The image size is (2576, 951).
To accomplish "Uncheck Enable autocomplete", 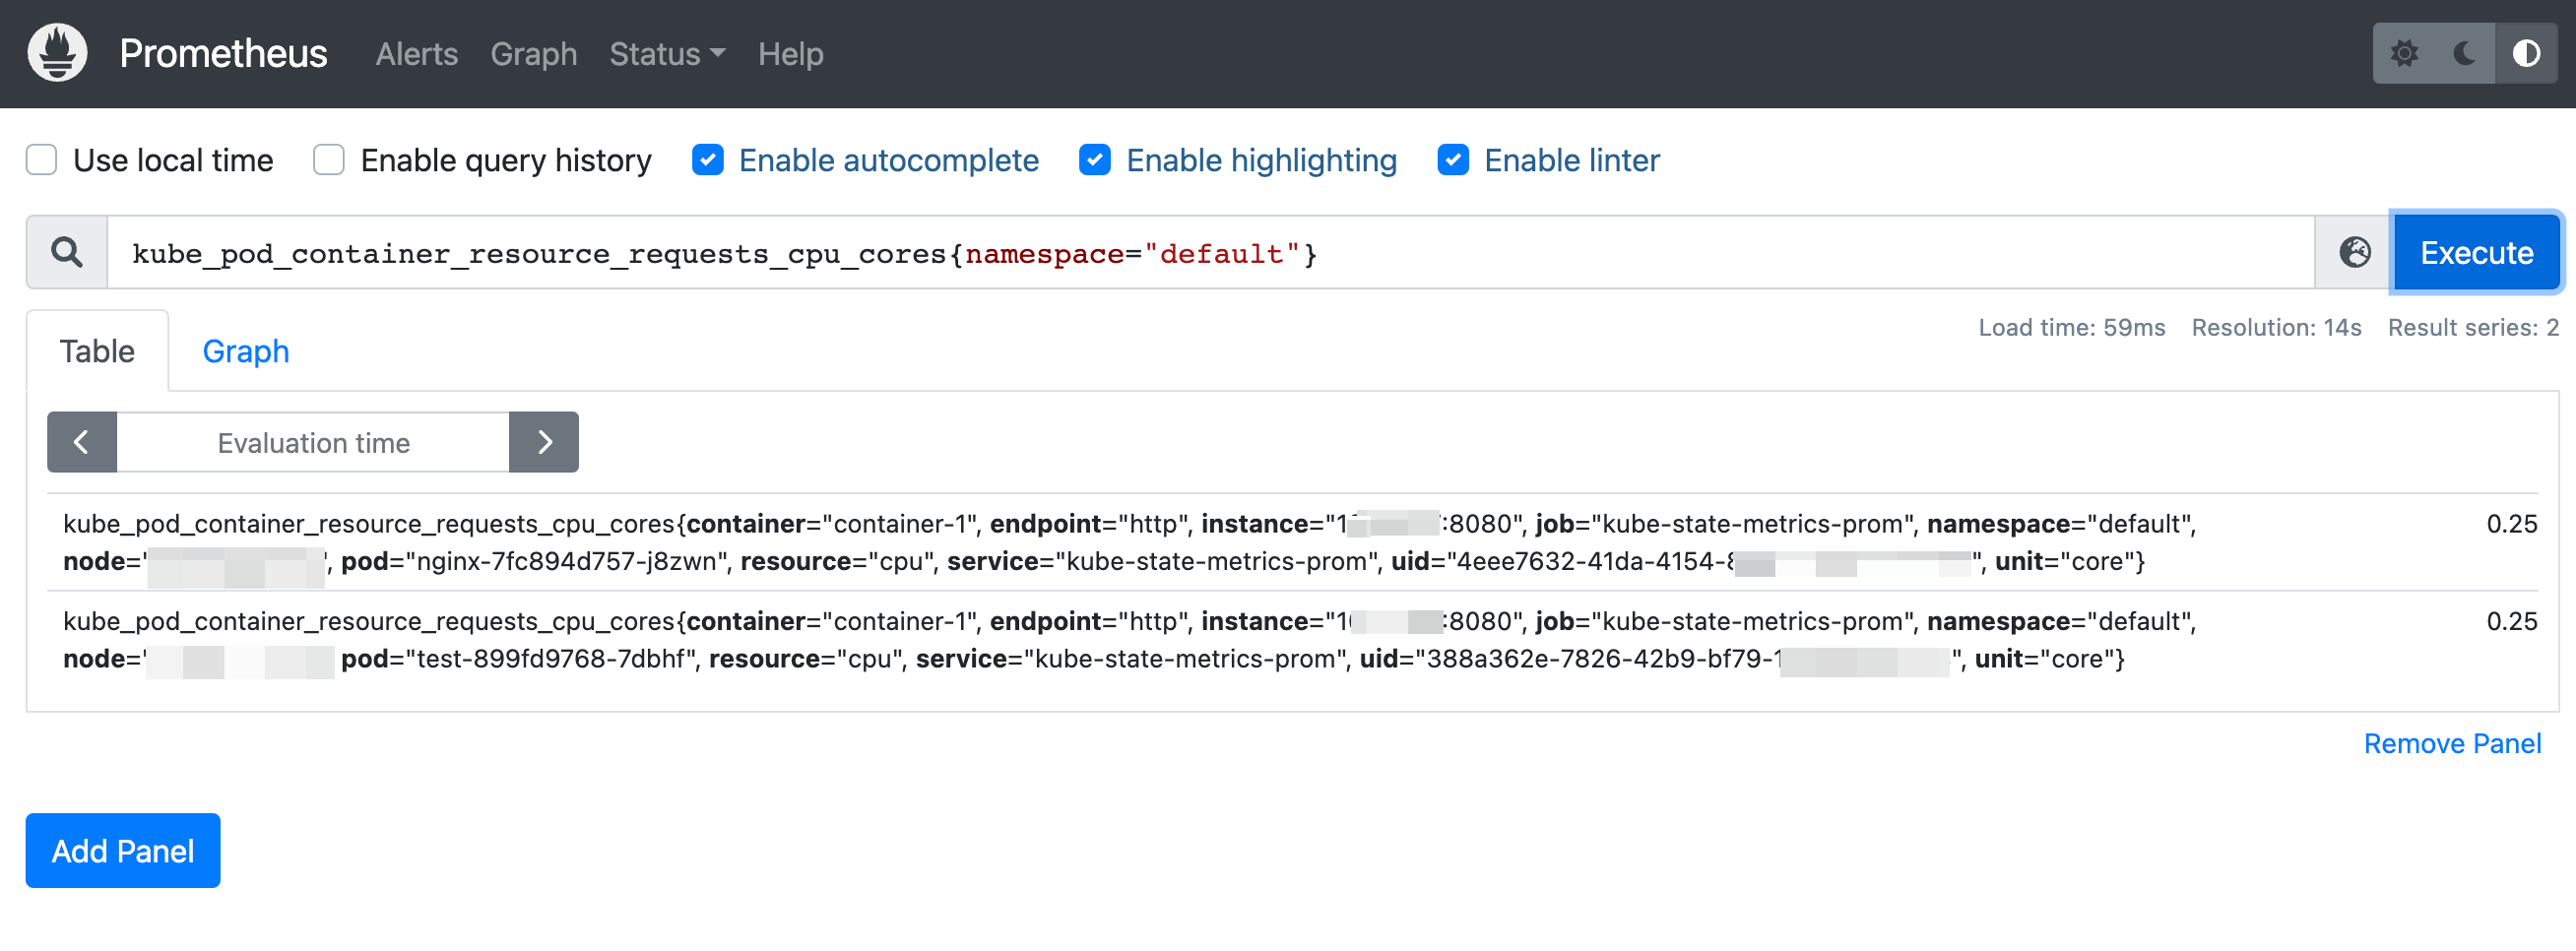I will pos(708,160).
